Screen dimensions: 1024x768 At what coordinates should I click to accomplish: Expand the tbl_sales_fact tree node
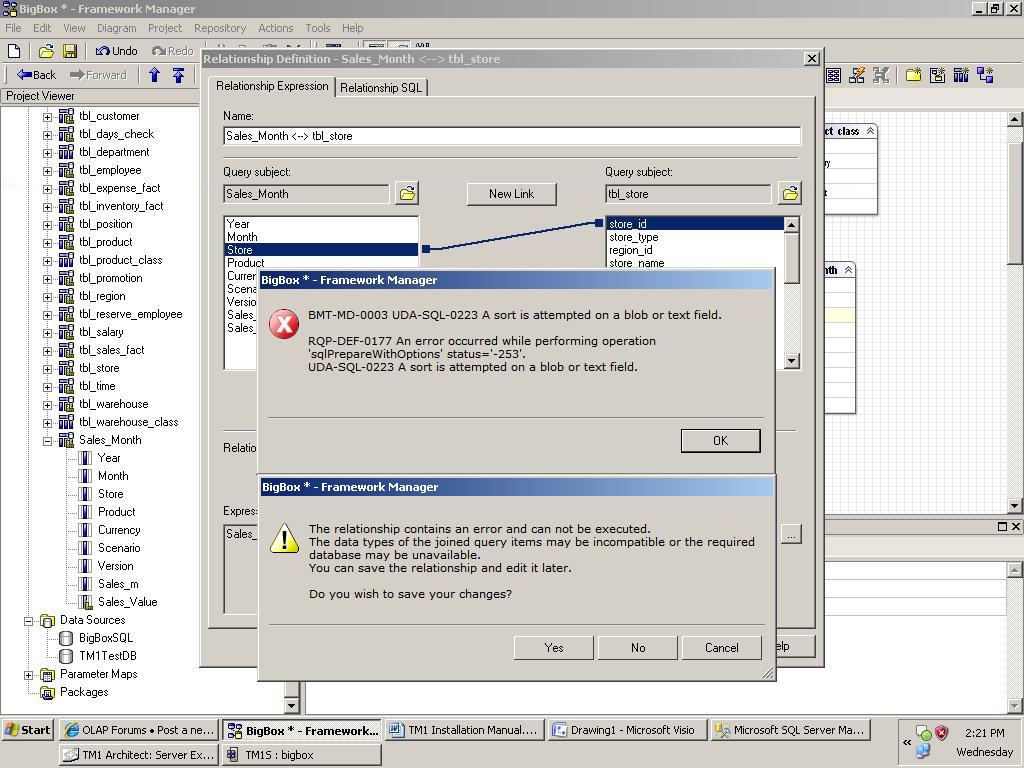tap(49, 350)
